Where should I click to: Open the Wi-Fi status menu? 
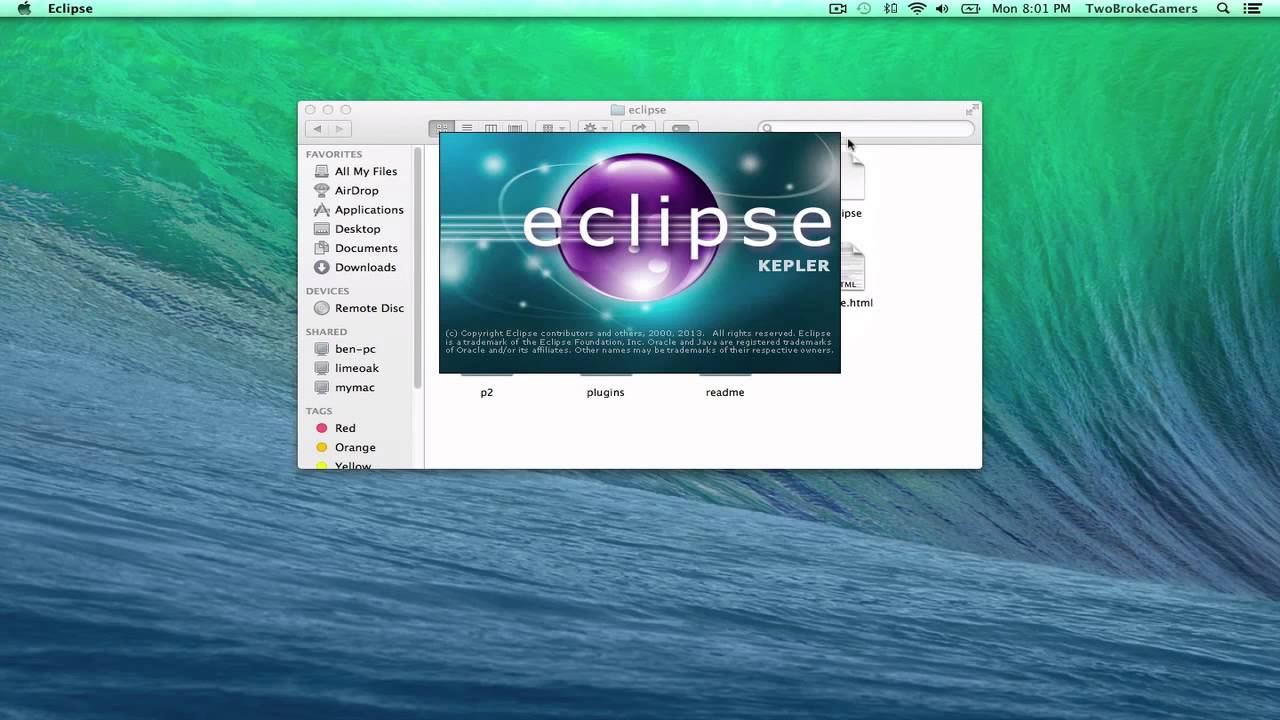[x=917, y=9]
